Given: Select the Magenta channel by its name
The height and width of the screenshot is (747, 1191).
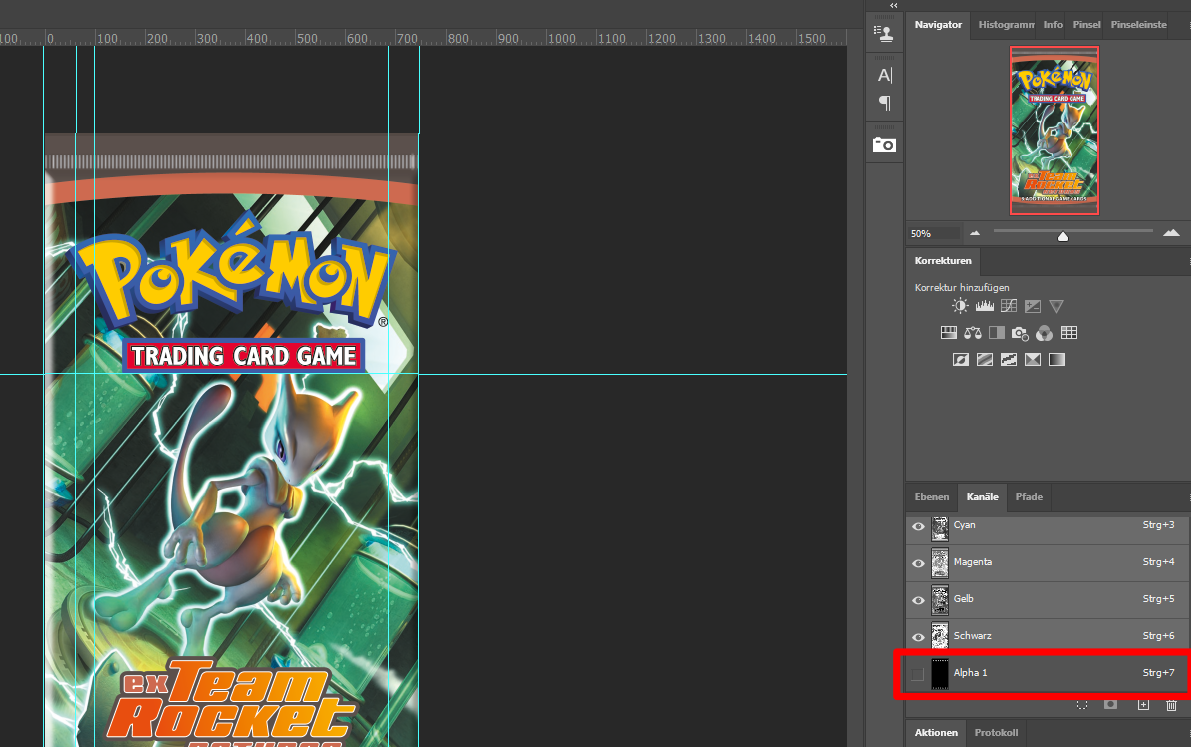Looking at the screenshot, I should pyautogui.click(x=973, y=562).
